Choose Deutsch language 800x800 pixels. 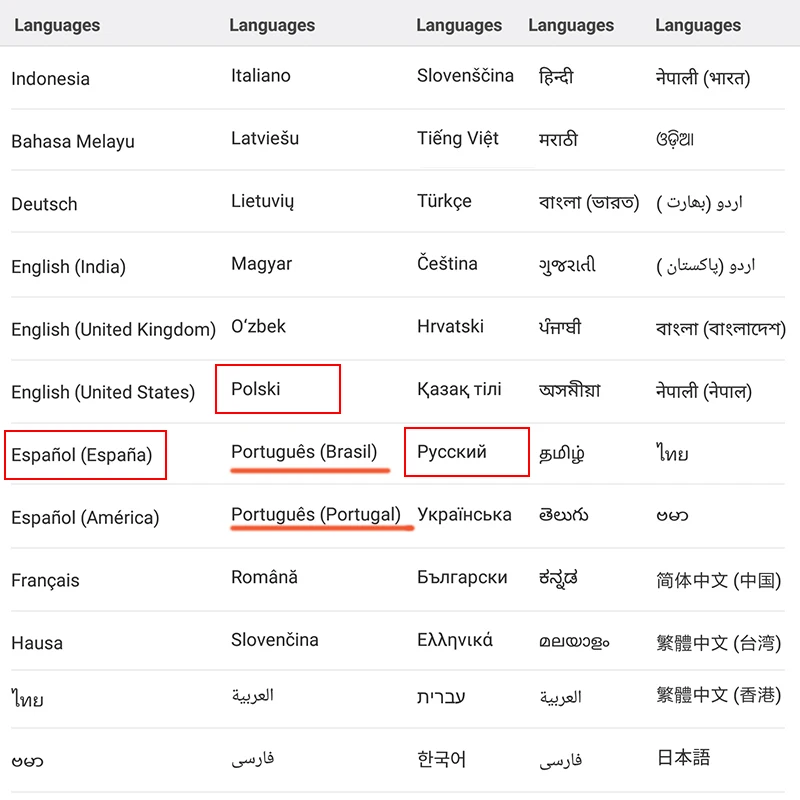(44, 204)
